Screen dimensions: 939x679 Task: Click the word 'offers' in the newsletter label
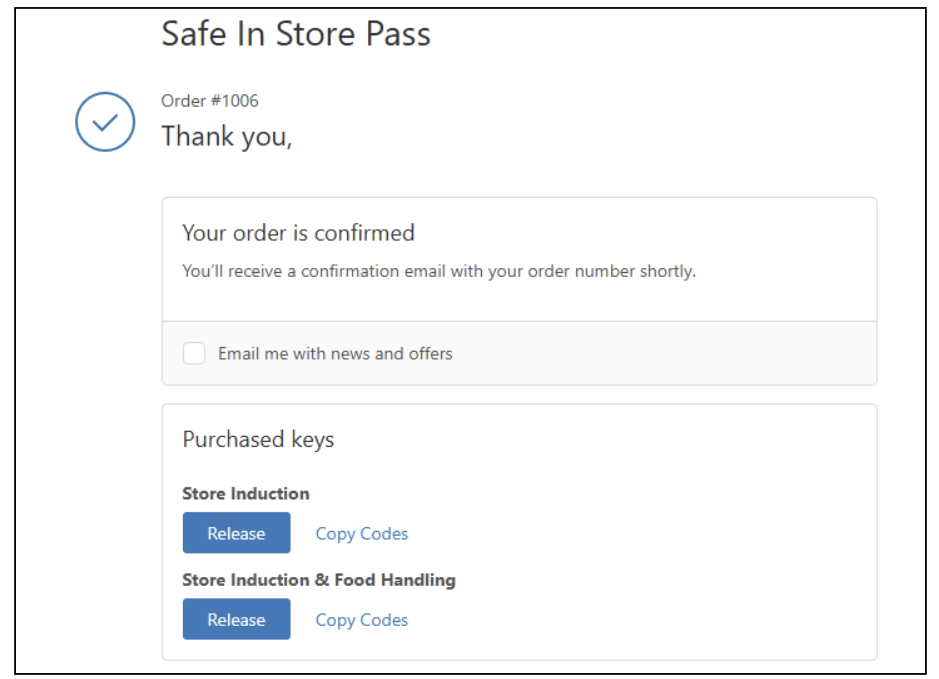[x=430, y=354]
